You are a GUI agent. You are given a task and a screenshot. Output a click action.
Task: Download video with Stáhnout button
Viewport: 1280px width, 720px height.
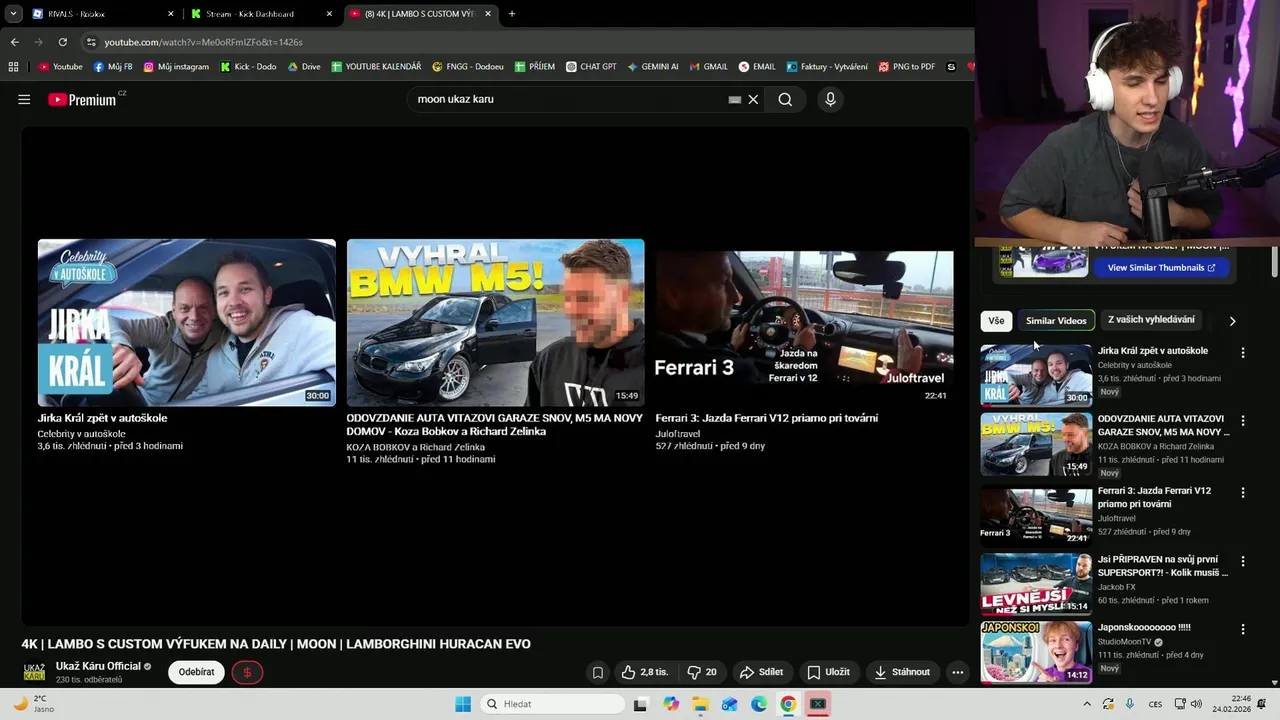click(903, 672)
